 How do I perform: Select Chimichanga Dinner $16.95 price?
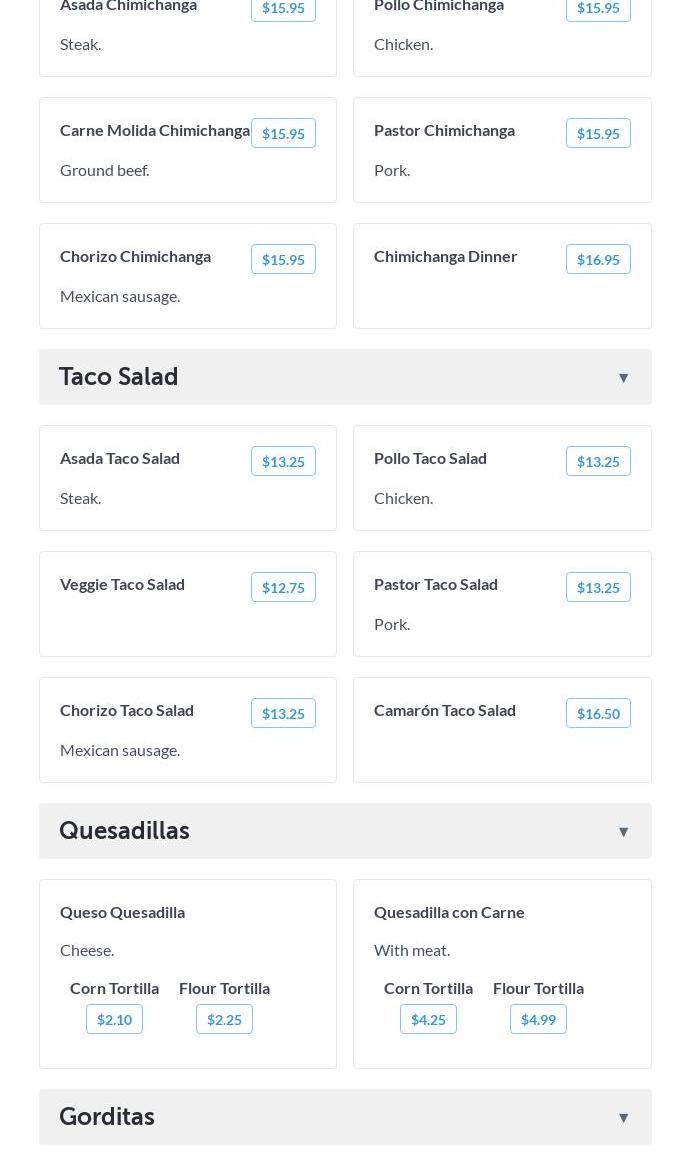coord(598,260)
